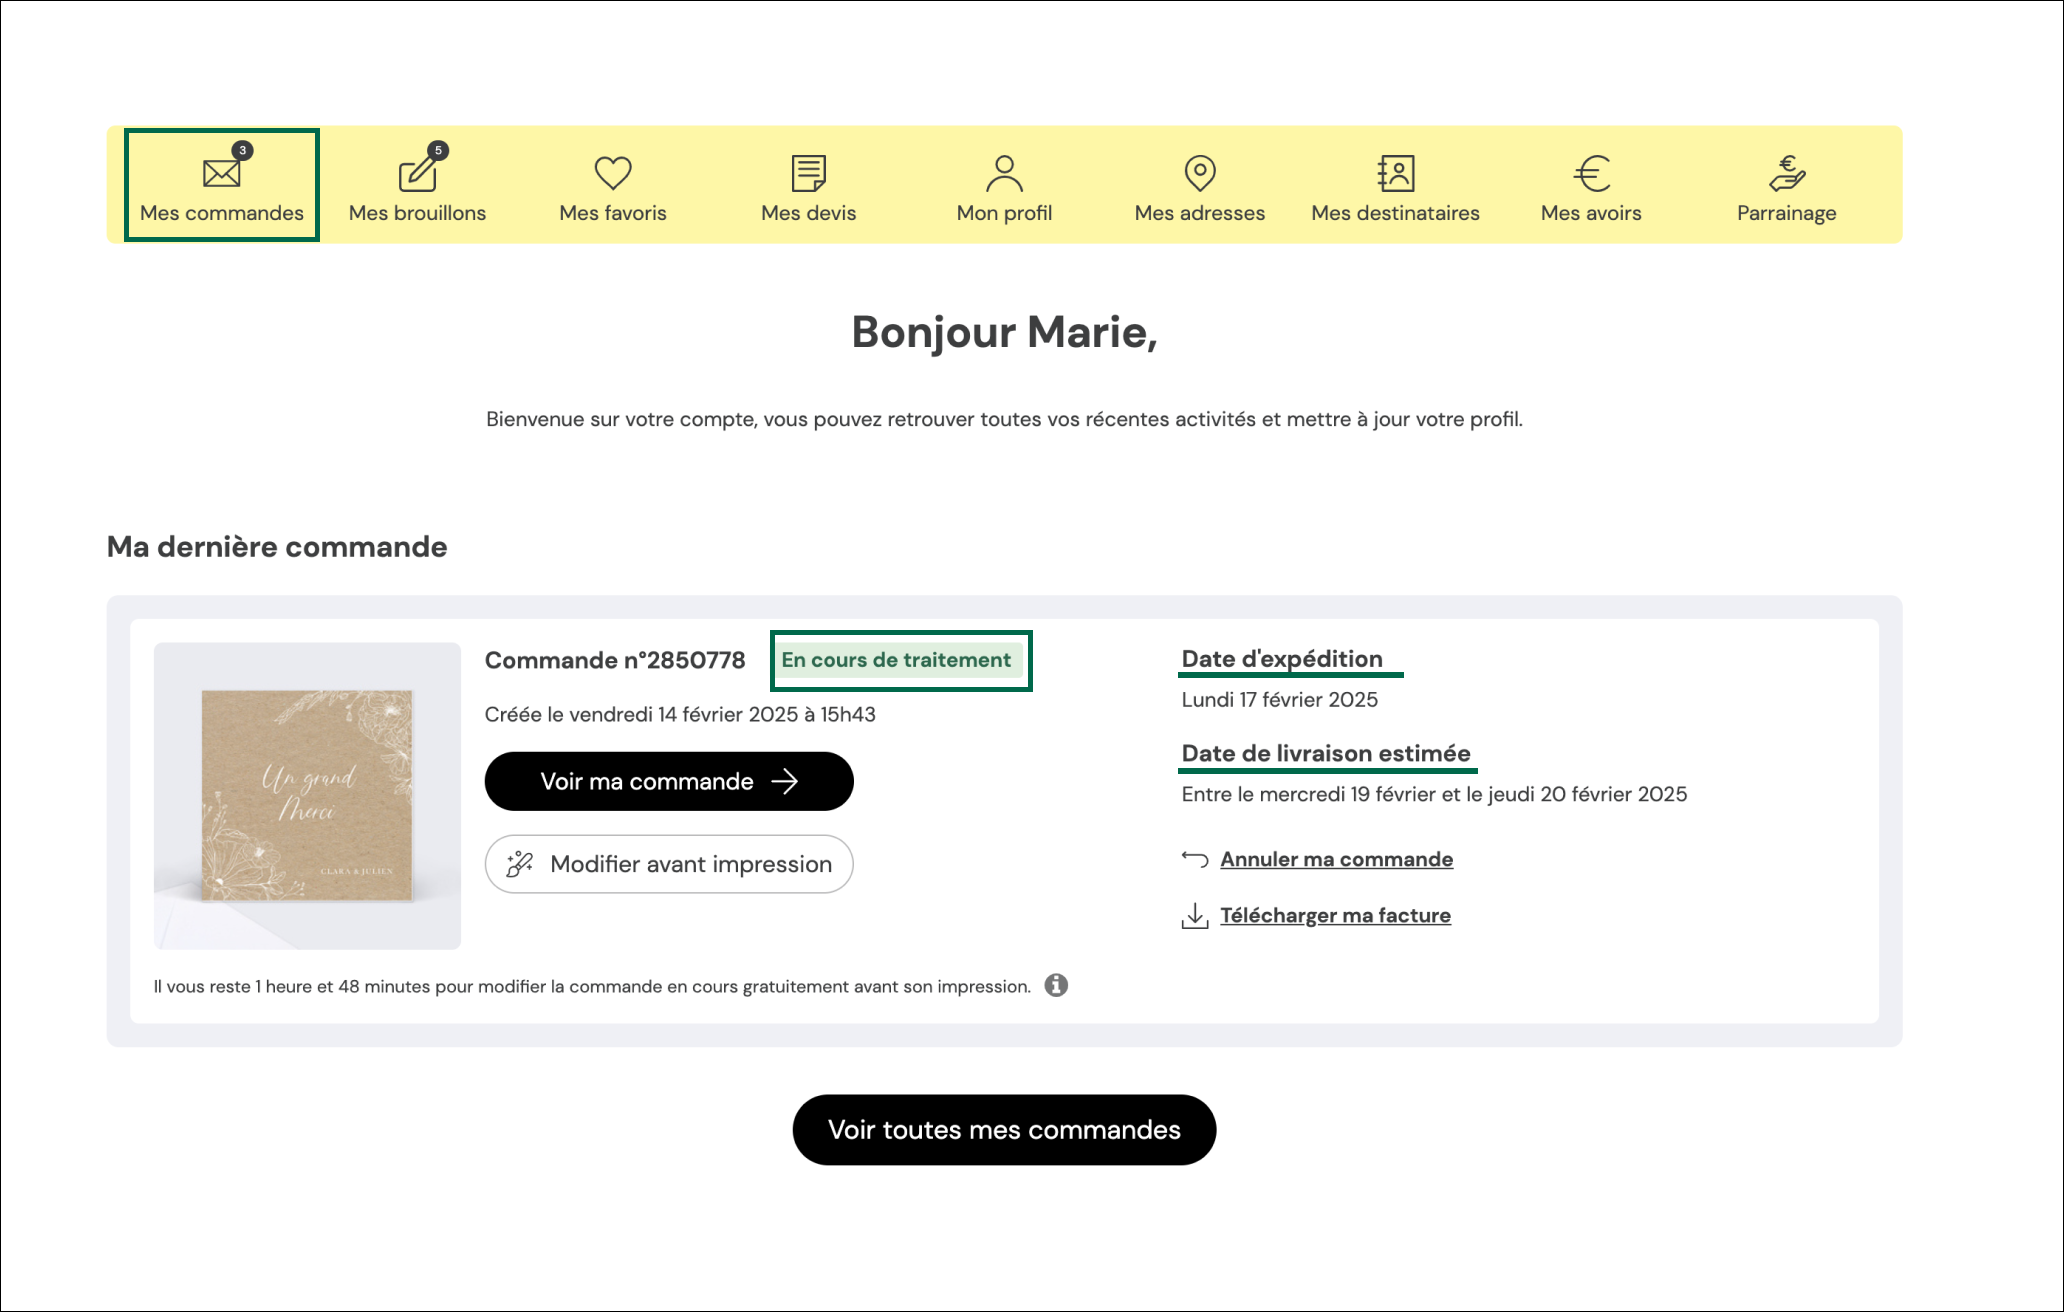Open Mes brouillons pencil icon
The image size is (2064, 1312).
[417, 173]
